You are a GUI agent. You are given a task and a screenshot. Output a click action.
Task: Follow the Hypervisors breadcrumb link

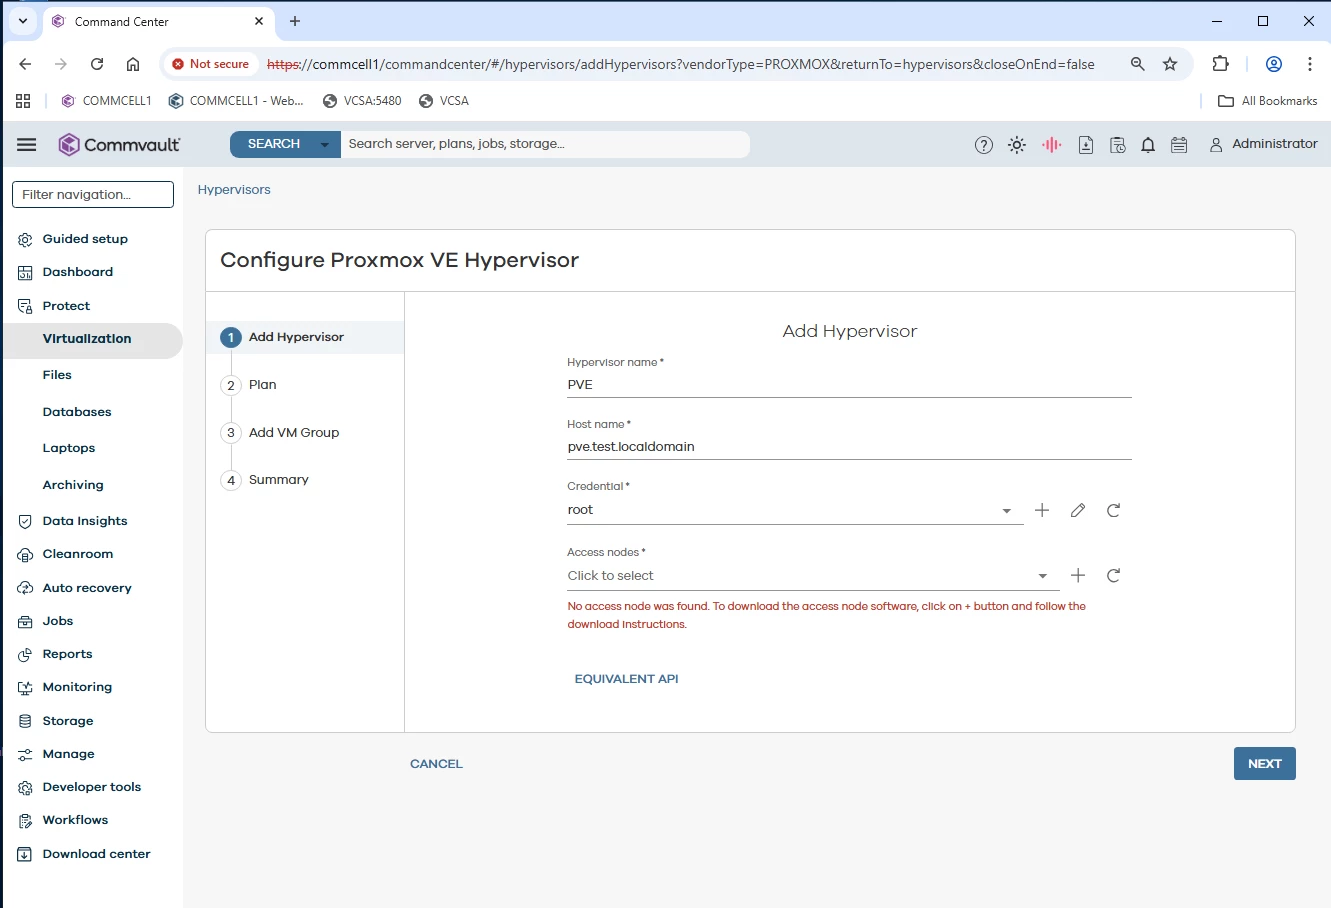click(234, 190)
